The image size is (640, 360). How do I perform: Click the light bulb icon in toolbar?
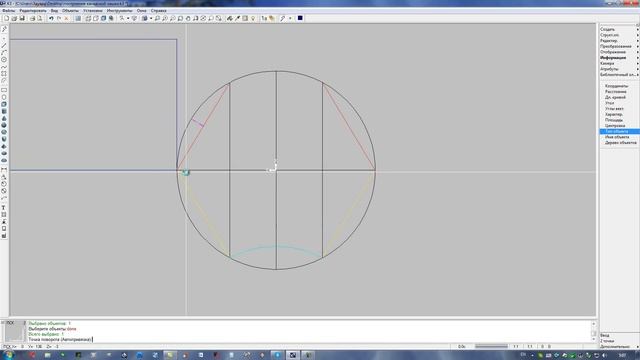pyautogui.click(x=253, y=18)
